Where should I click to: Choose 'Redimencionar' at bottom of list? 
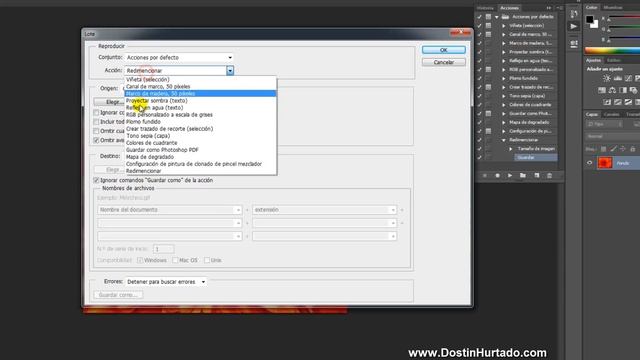pyautogui.click(x=200, y=171)
